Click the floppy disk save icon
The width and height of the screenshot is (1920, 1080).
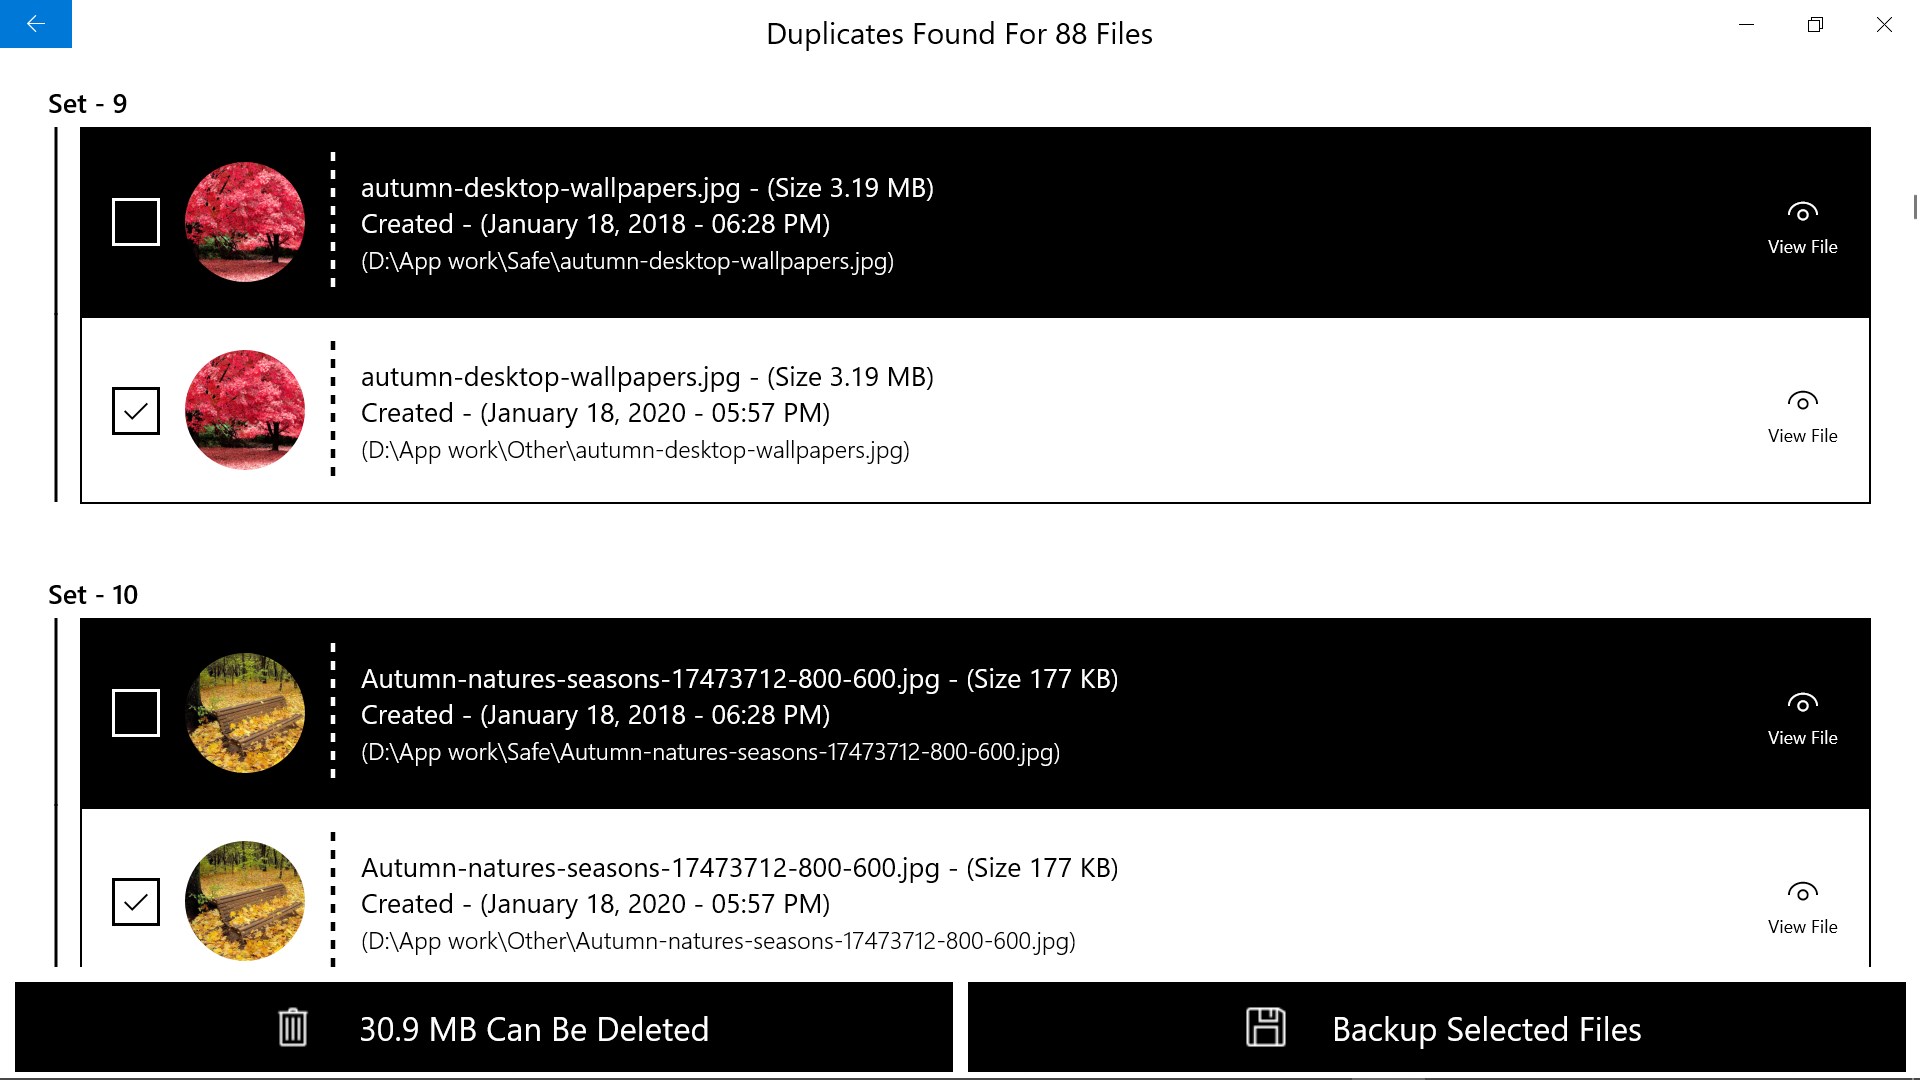point(1268,1027)
